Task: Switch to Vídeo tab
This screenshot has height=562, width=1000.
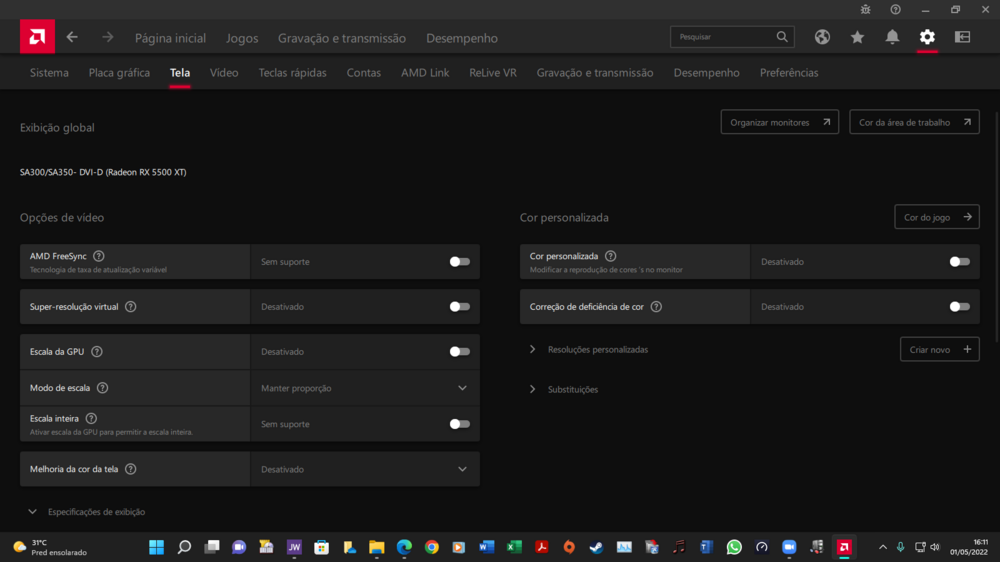Action: 224,73
